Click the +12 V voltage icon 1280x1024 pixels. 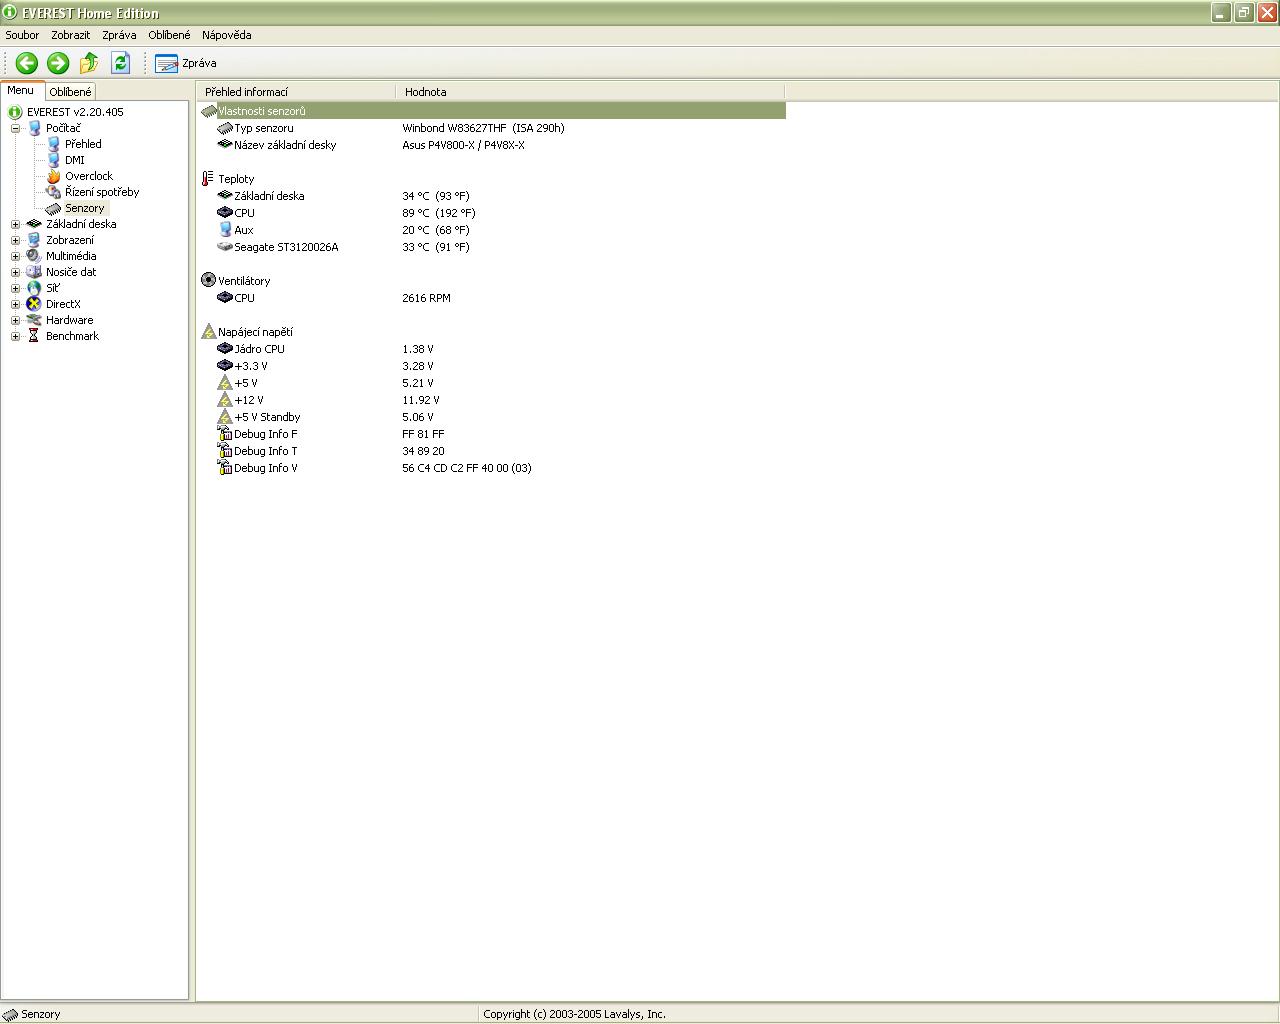click(225, 400)
